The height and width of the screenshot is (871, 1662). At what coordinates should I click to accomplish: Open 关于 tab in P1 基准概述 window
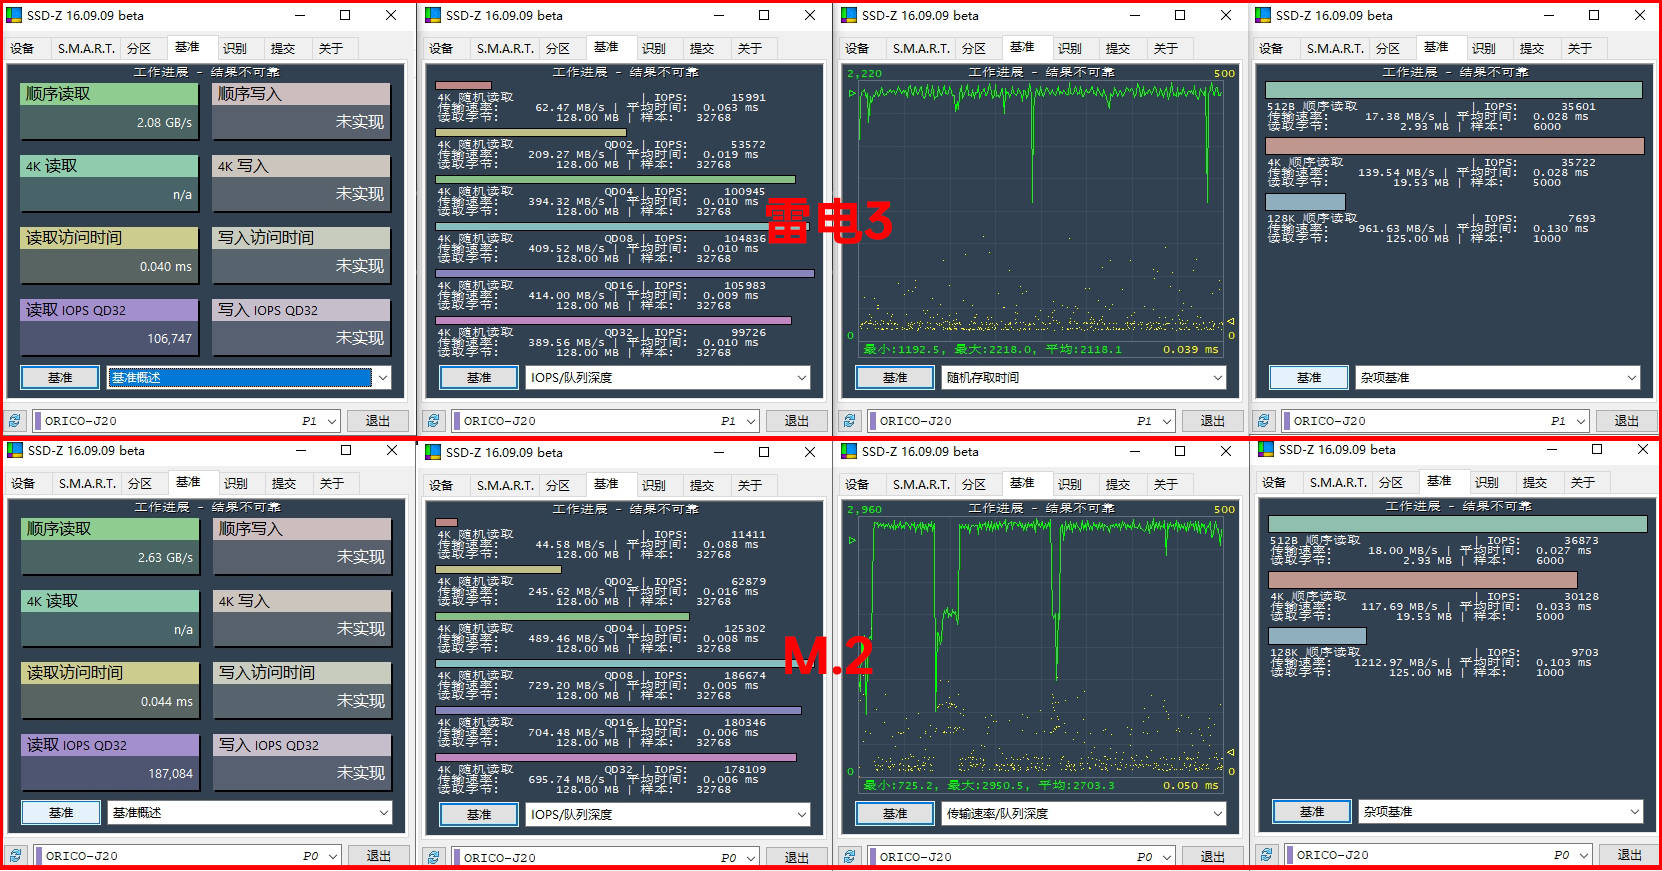pos(331,48)
